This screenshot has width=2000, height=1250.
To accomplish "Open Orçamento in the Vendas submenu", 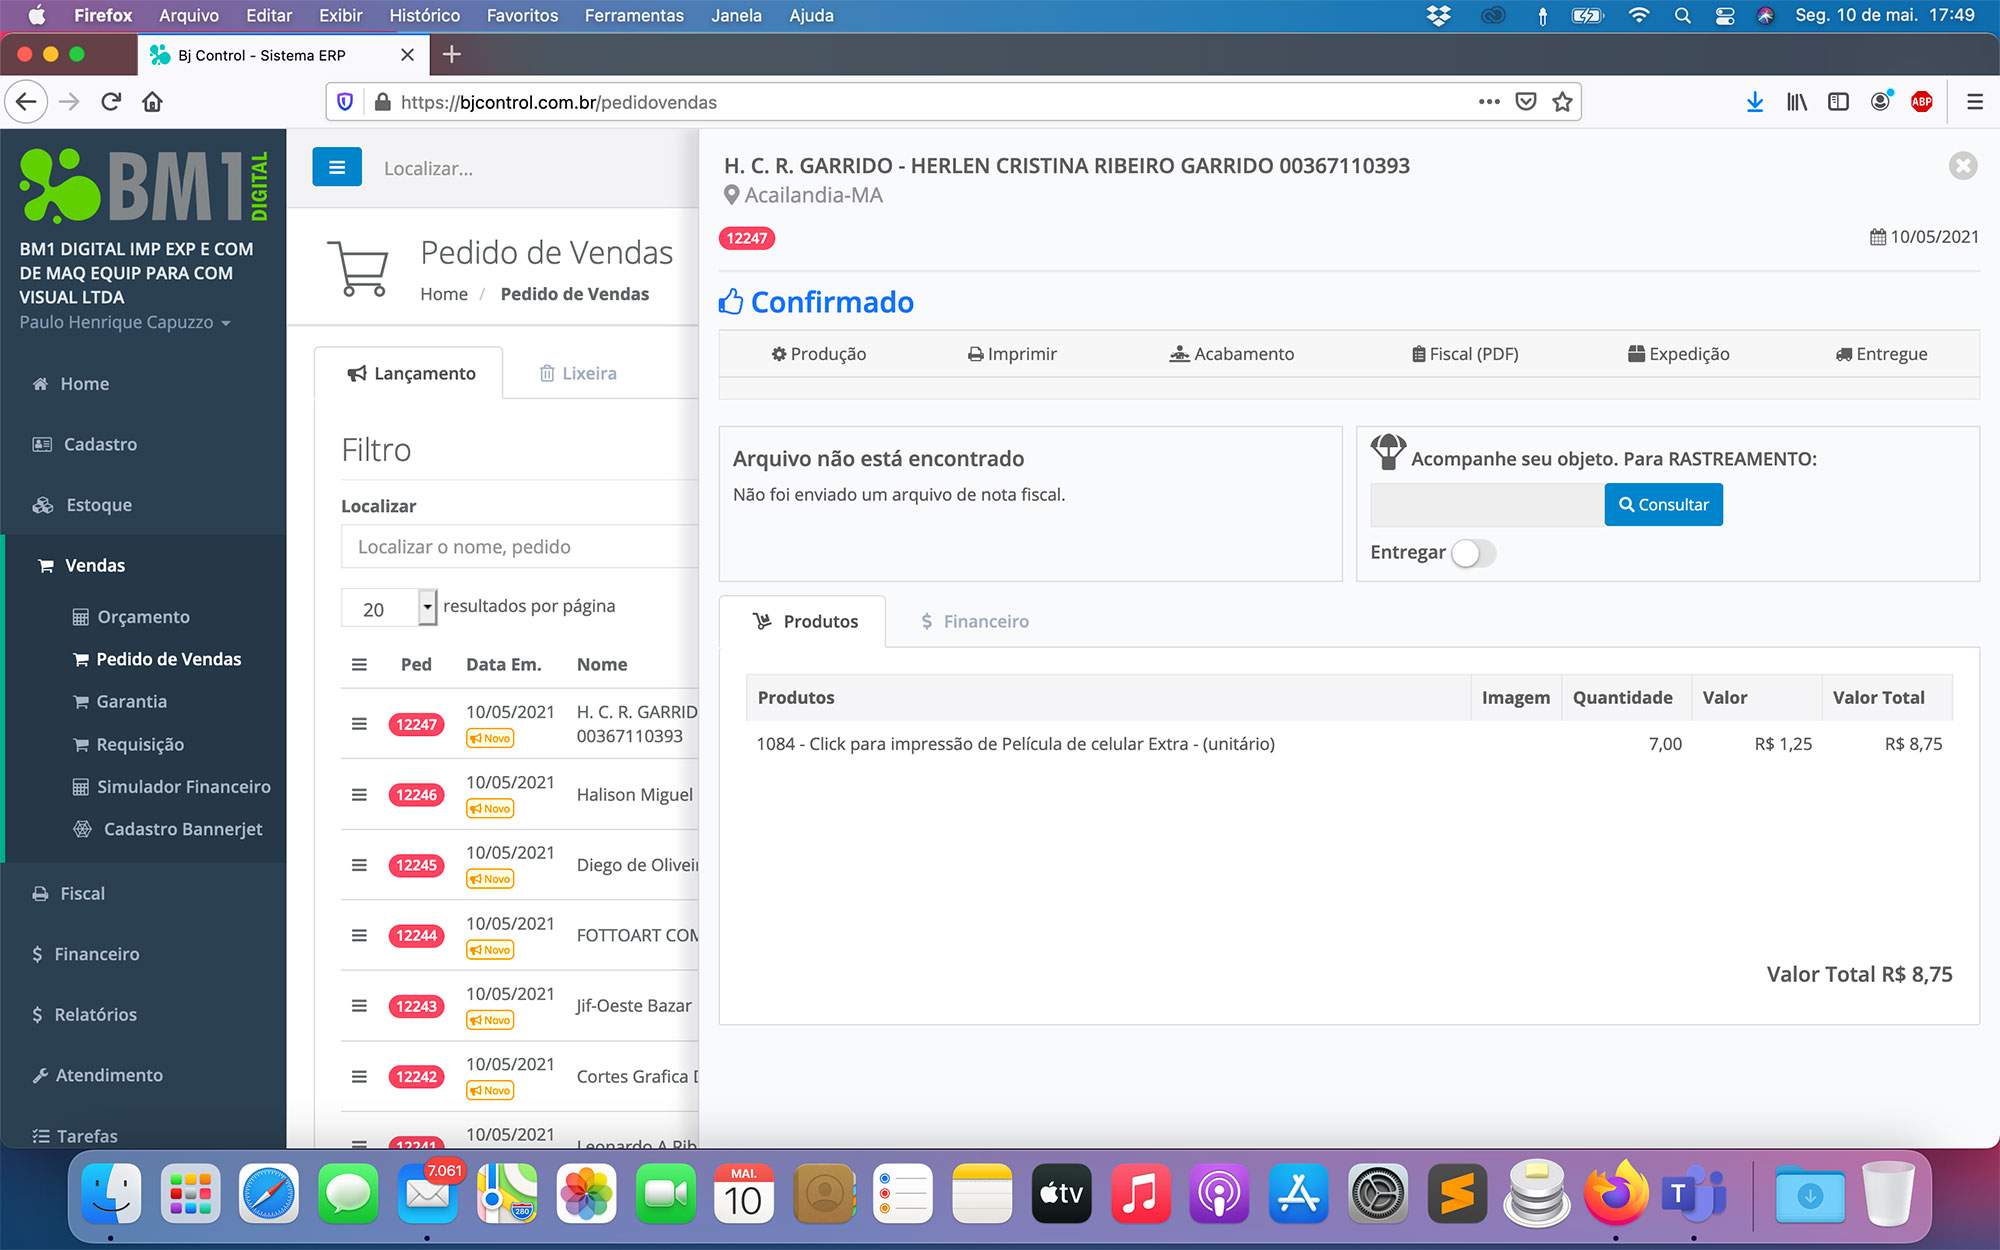I will 143,617.
